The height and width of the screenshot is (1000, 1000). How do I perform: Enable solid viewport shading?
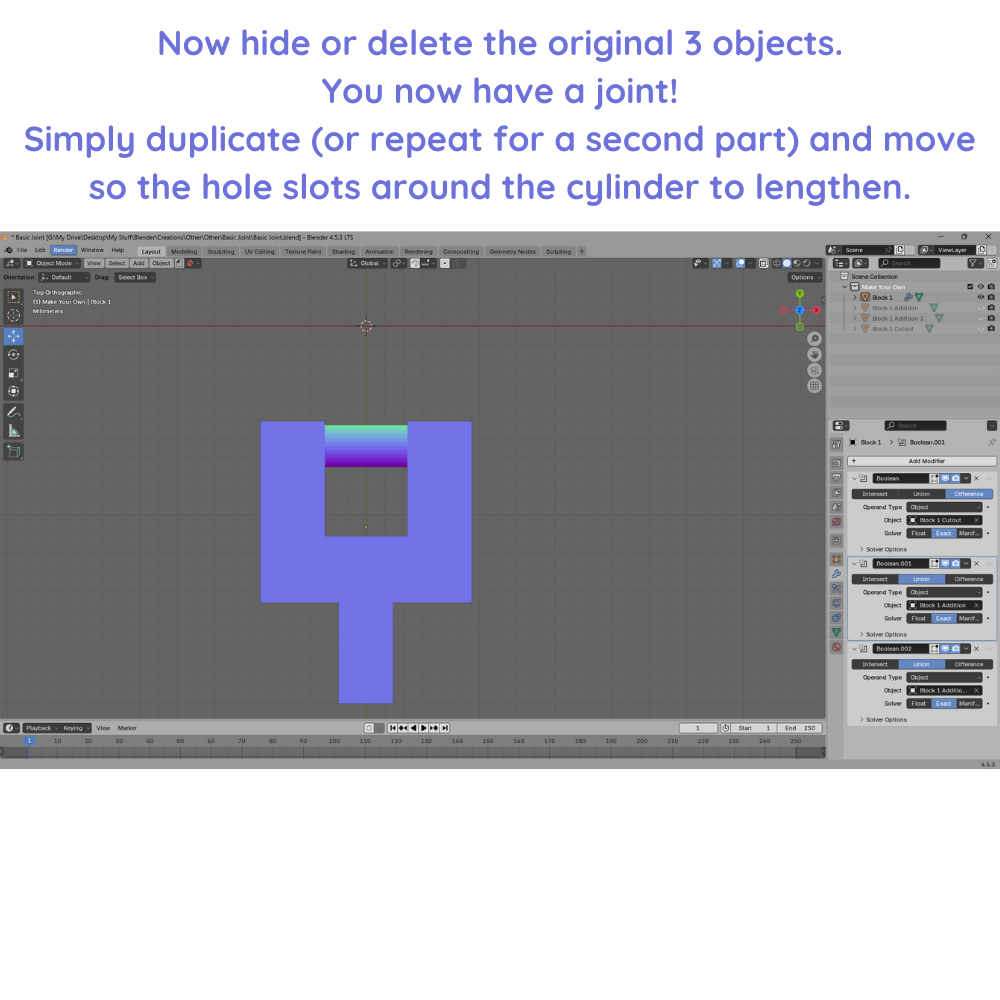click(786, 263)
